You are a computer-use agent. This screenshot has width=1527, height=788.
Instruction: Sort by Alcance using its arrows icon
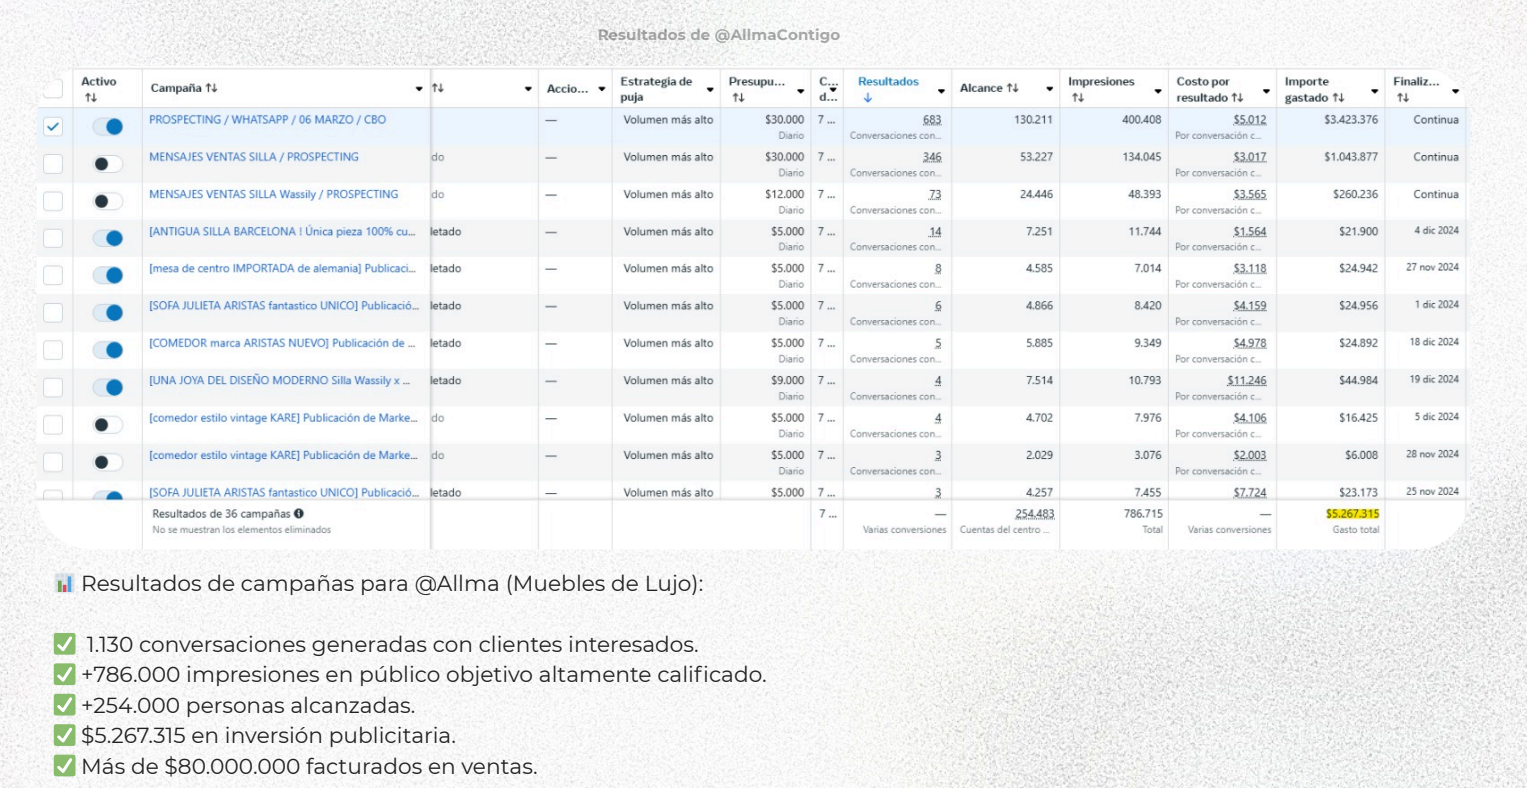(x=1013, y=89)
